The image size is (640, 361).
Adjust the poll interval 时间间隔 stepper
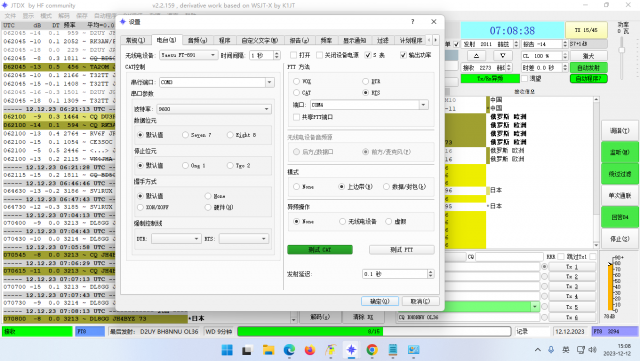(x=277, y=55)
